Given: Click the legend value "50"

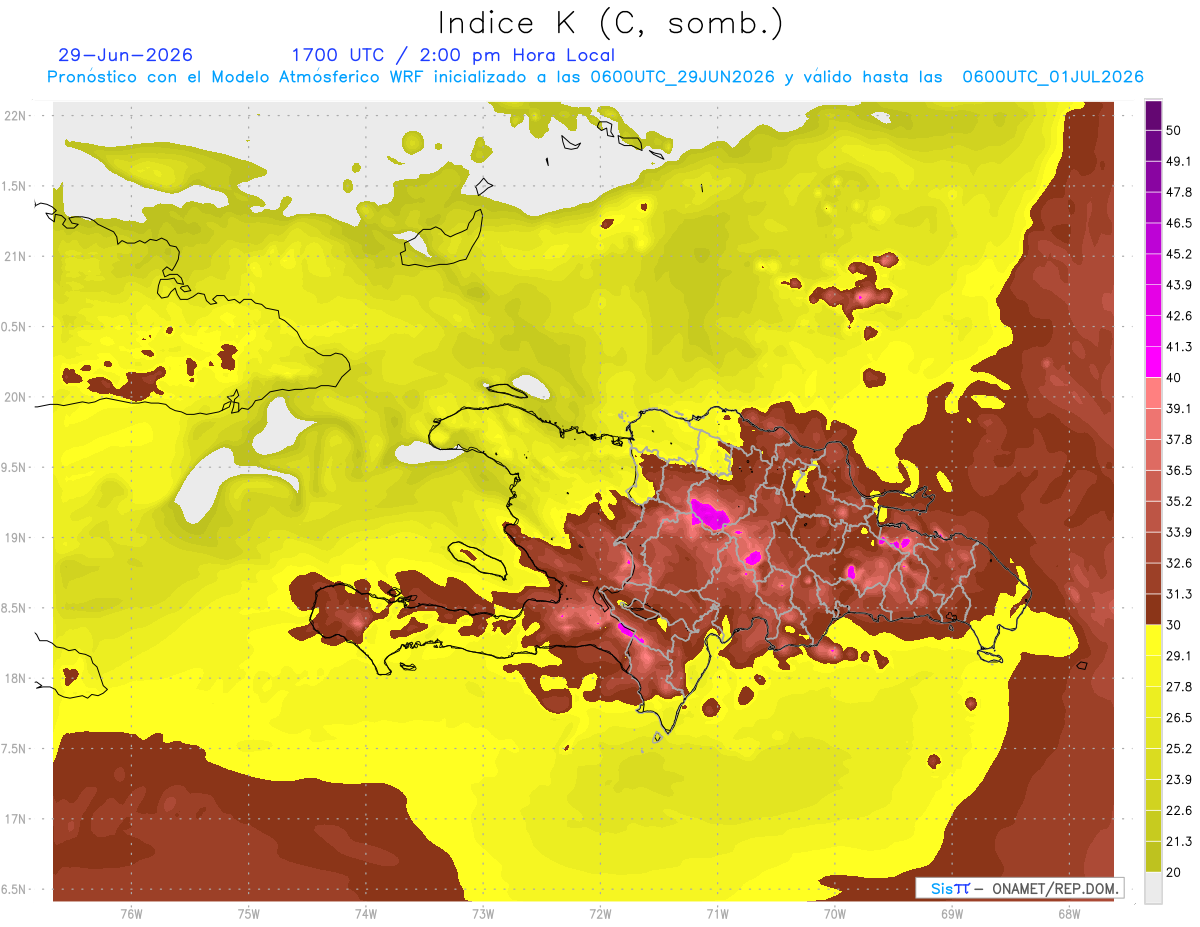Looking at the screenshot, I should point(1175,131).
